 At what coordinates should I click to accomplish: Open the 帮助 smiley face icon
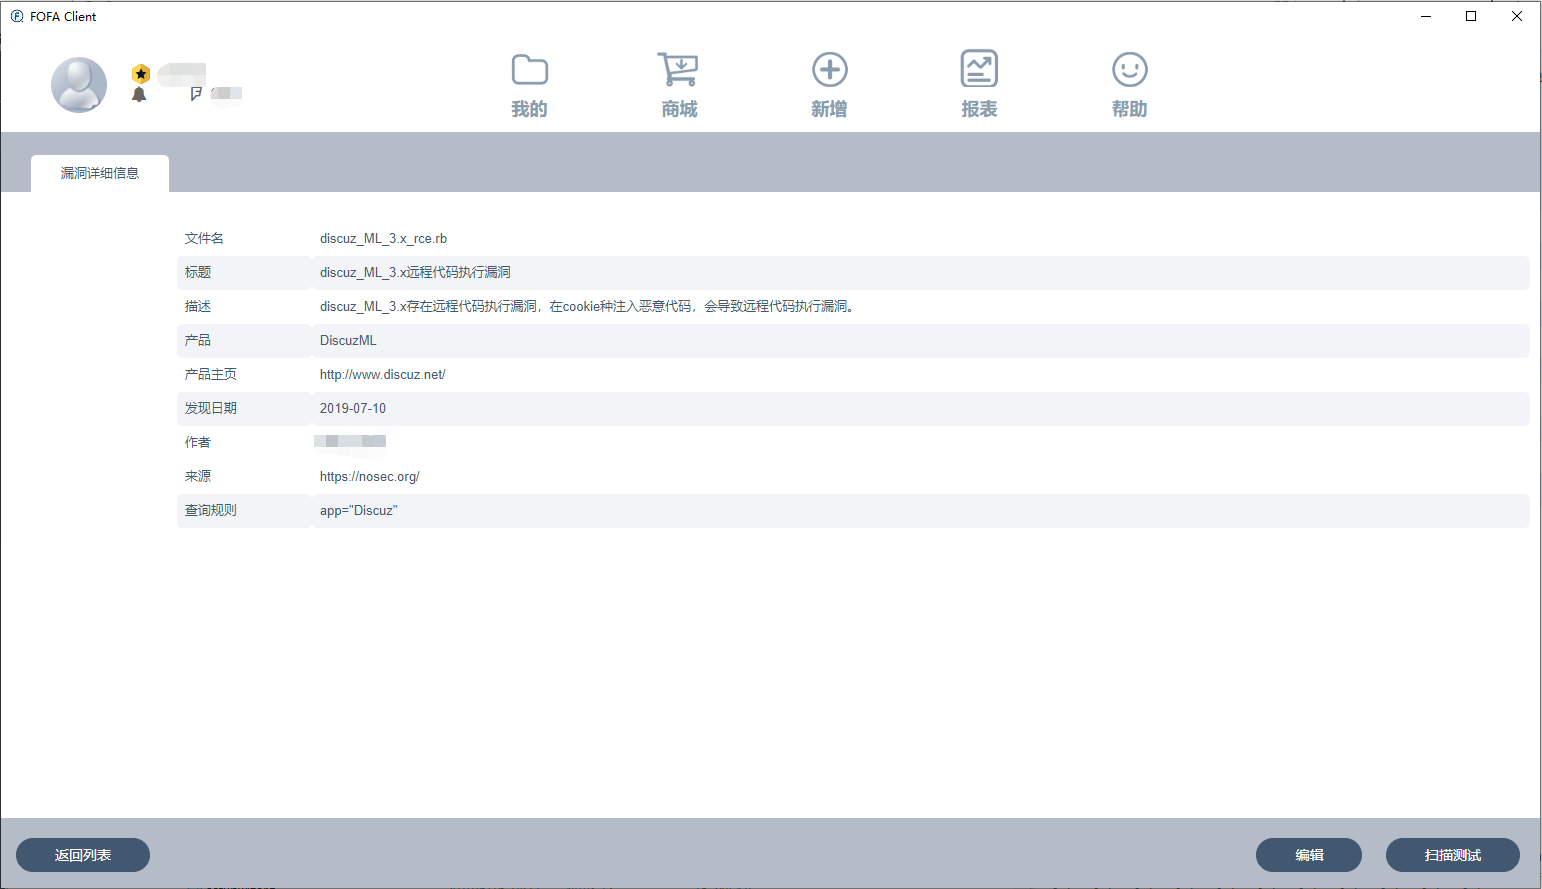pos(1130,70)
